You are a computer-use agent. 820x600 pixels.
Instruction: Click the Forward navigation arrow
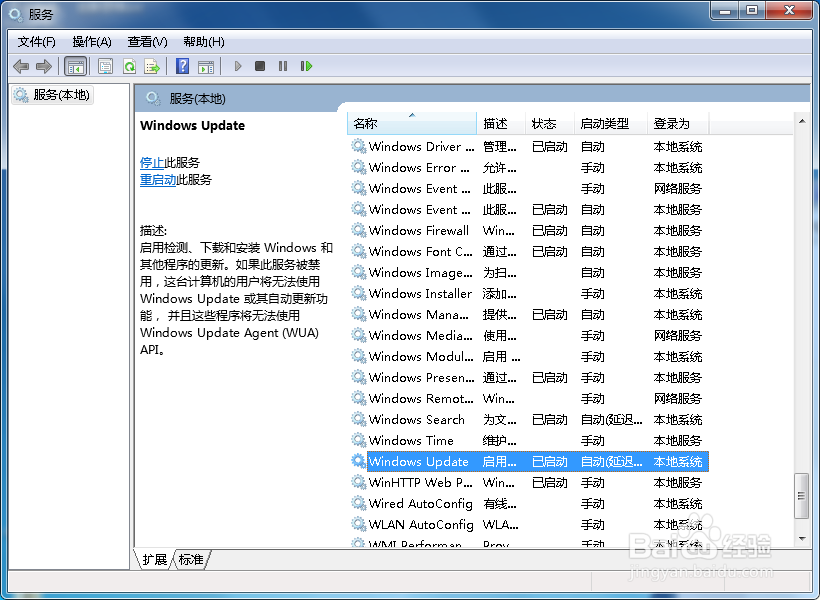pos(43,66)
